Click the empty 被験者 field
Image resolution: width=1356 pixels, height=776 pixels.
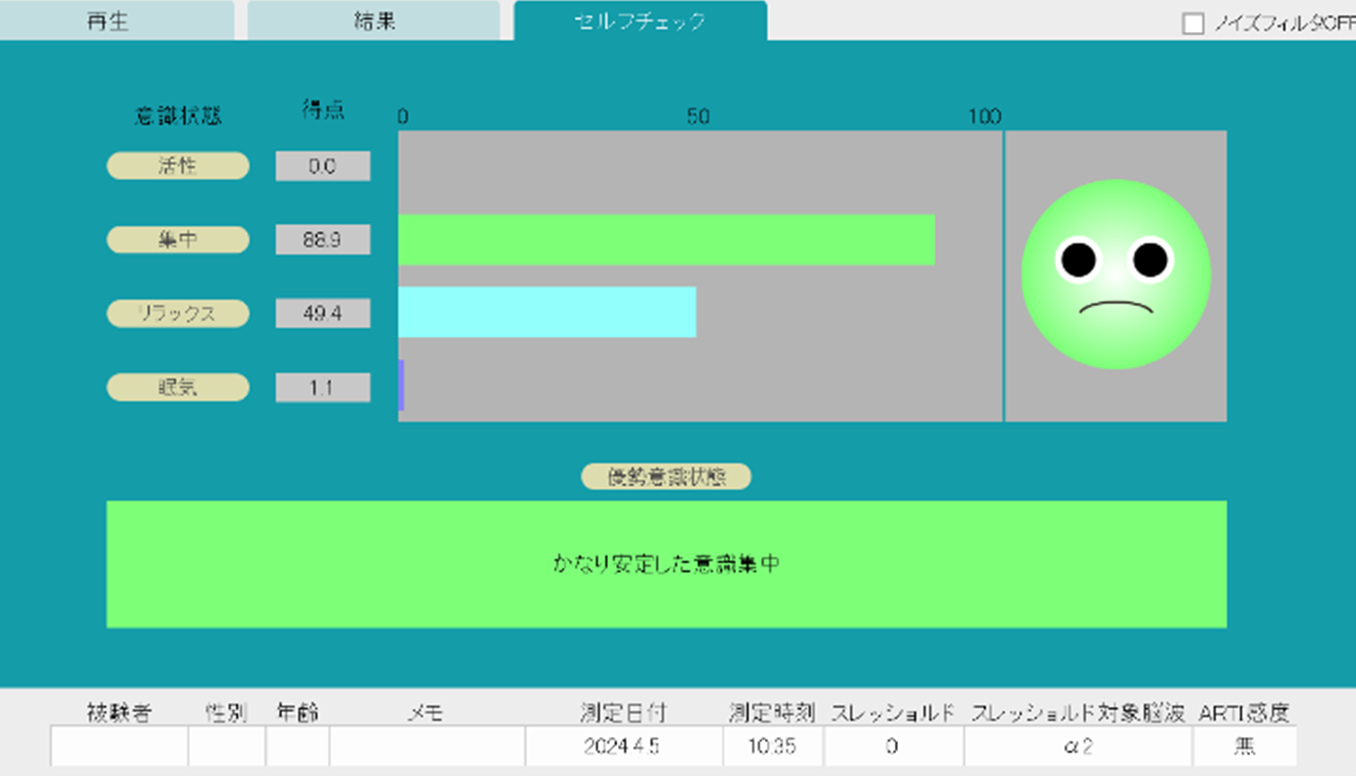pos(119,746)
